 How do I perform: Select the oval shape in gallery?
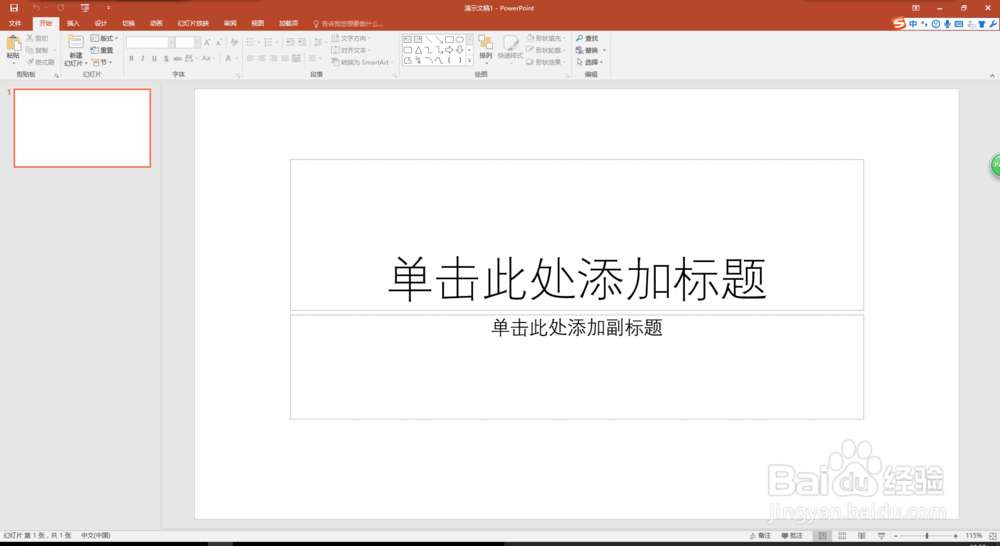[459, 40]
